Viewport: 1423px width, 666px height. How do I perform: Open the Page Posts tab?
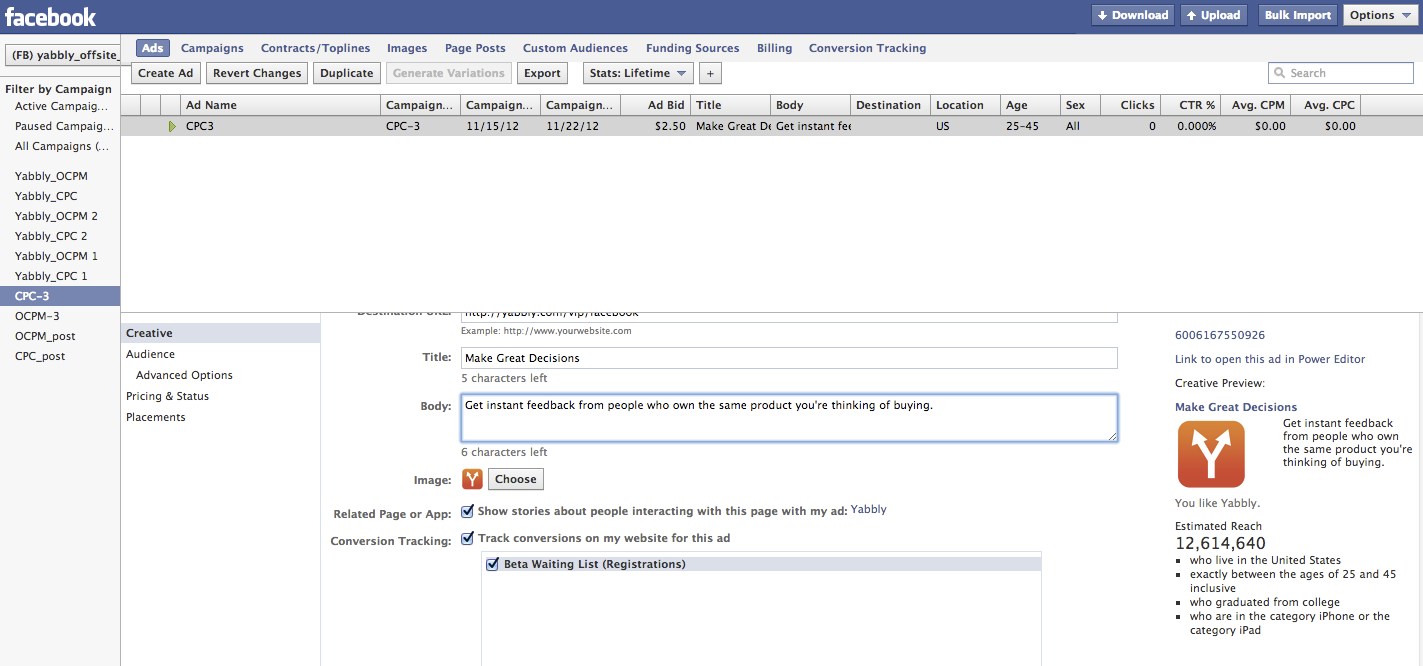pos(475,48)
